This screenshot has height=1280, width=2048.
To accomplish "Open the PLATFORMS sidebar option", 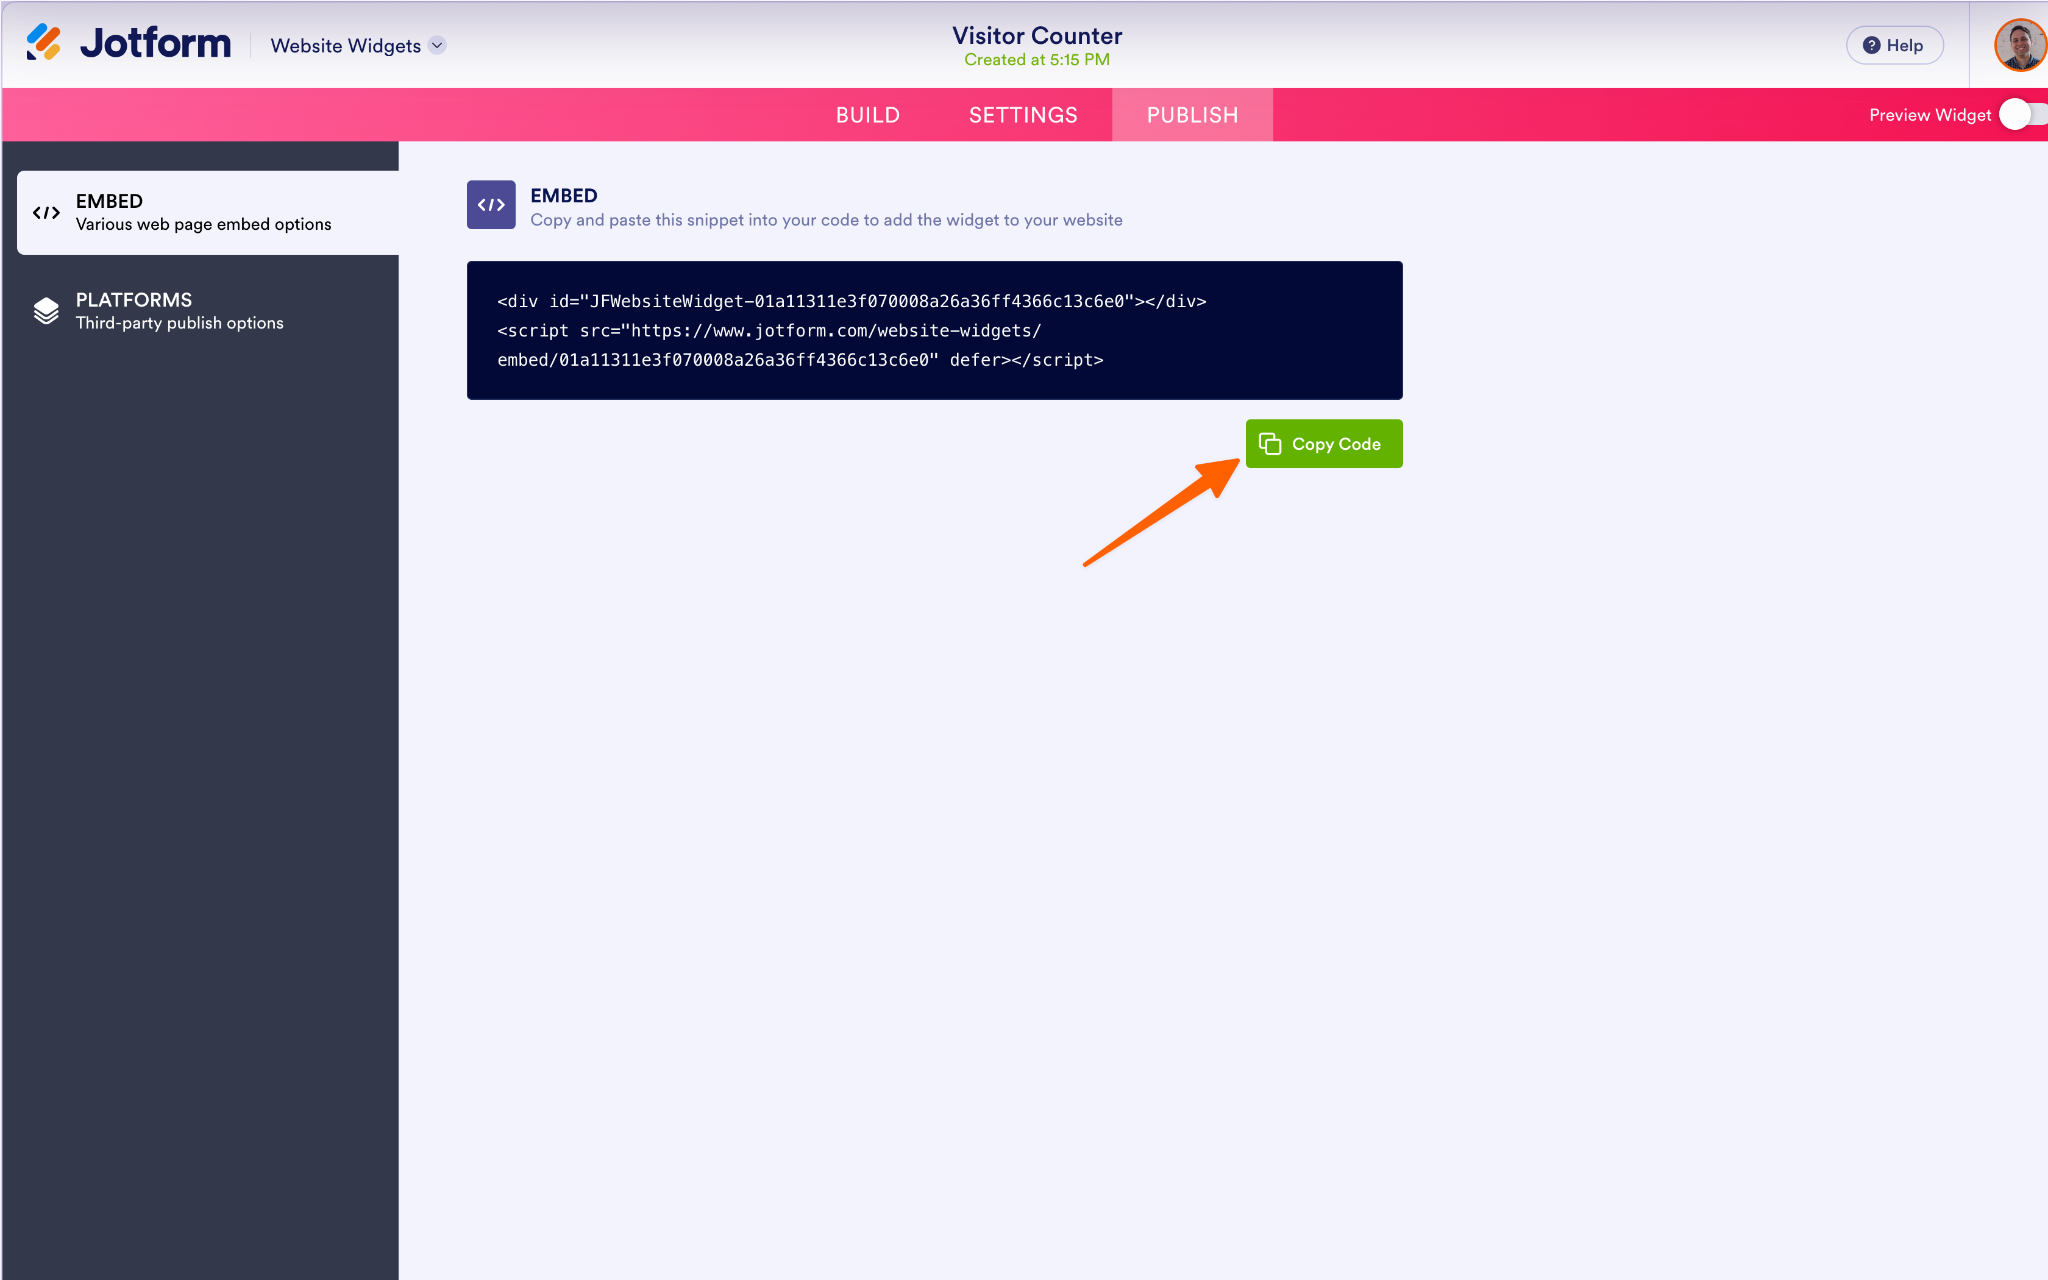I will (208, 311).
